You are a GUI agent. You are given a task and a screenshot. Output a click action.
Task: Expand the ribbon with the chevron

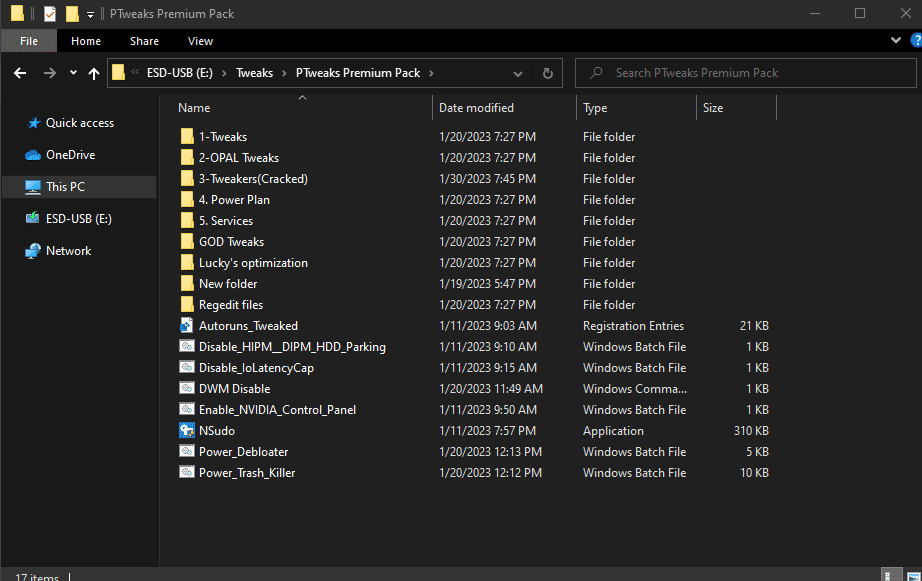pos(896,41)
